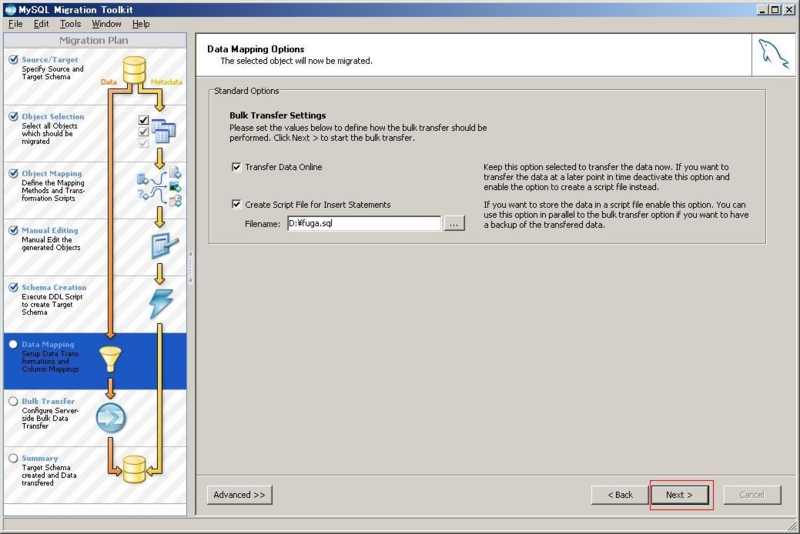Open the Help menu
The image size is (800, 534).
click(141, 24)
